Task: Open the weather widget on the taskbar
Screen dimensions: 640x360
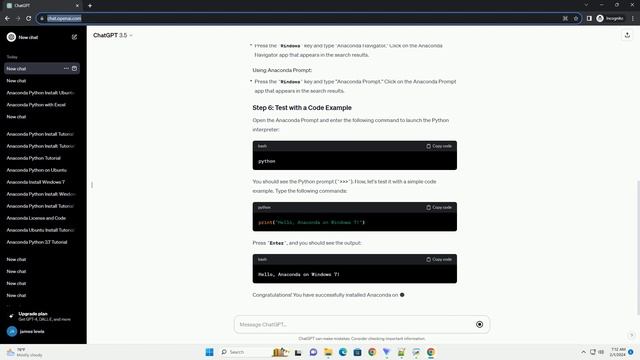Action: coord(24,352)
